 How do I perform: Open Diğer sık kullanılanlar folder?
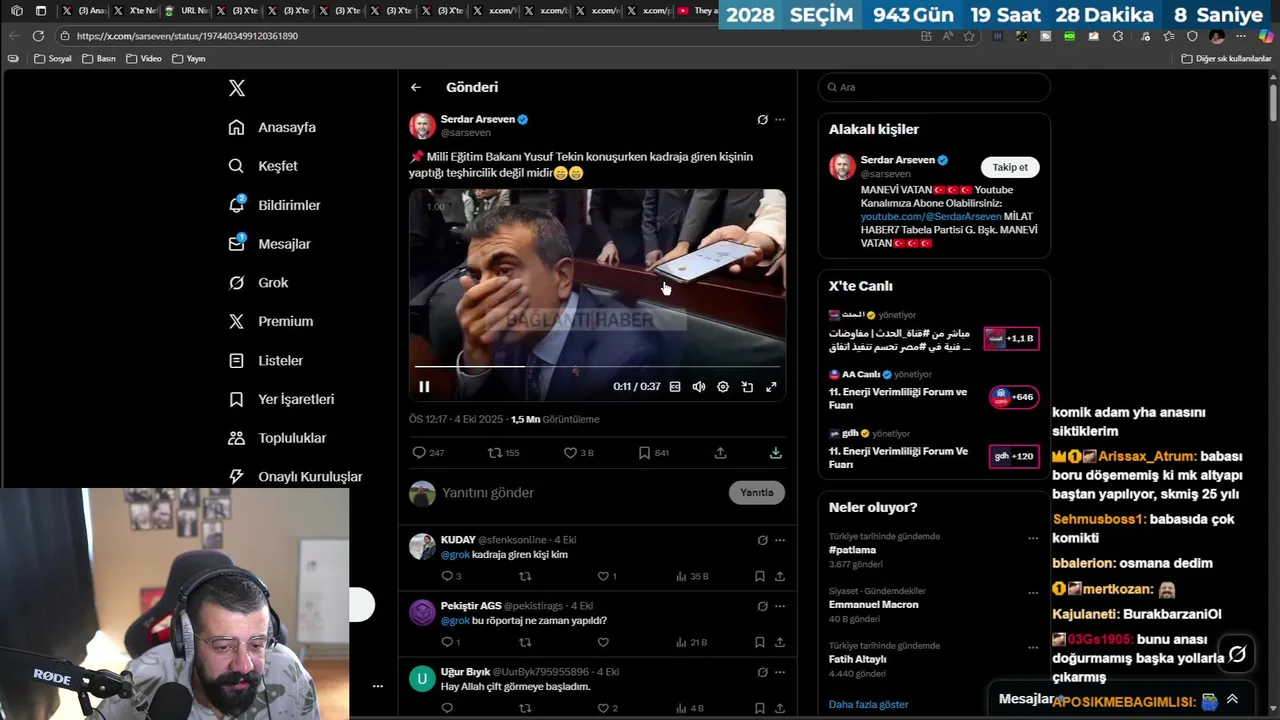[1226, 58]
